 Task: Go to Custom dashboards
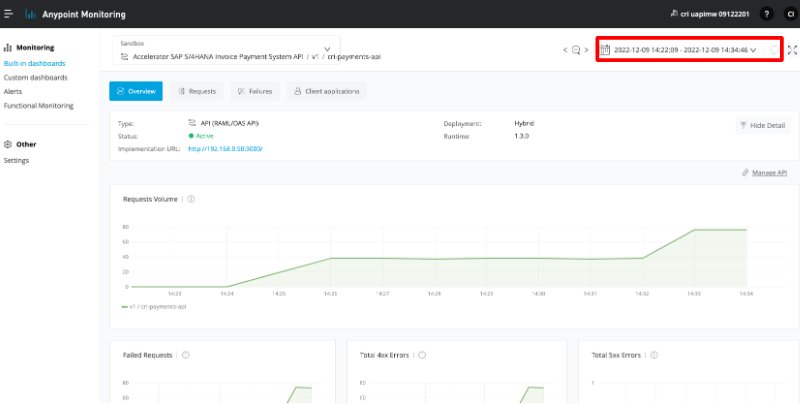[36, 78]
